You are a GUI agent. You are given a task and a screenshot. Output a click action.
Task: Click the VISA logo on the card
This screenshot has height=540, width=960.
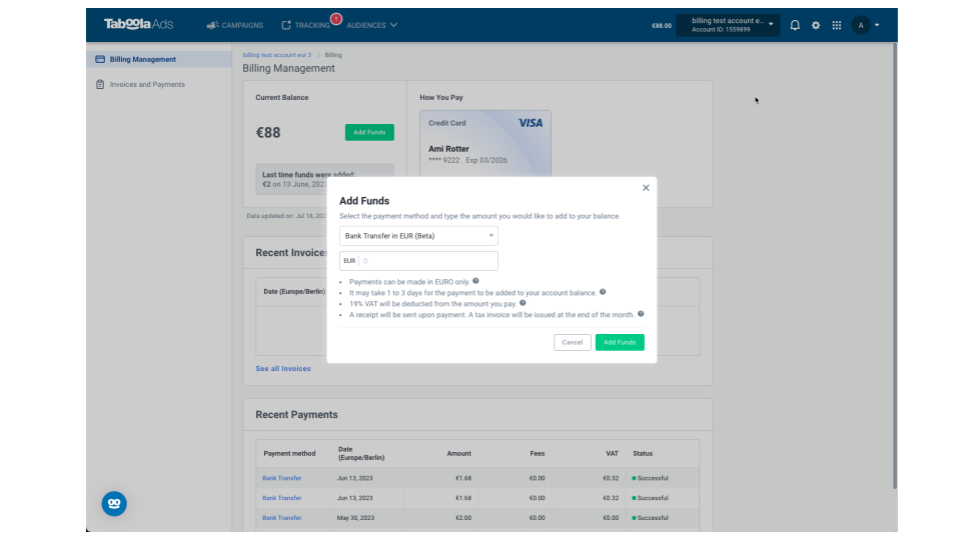[530, 123]
